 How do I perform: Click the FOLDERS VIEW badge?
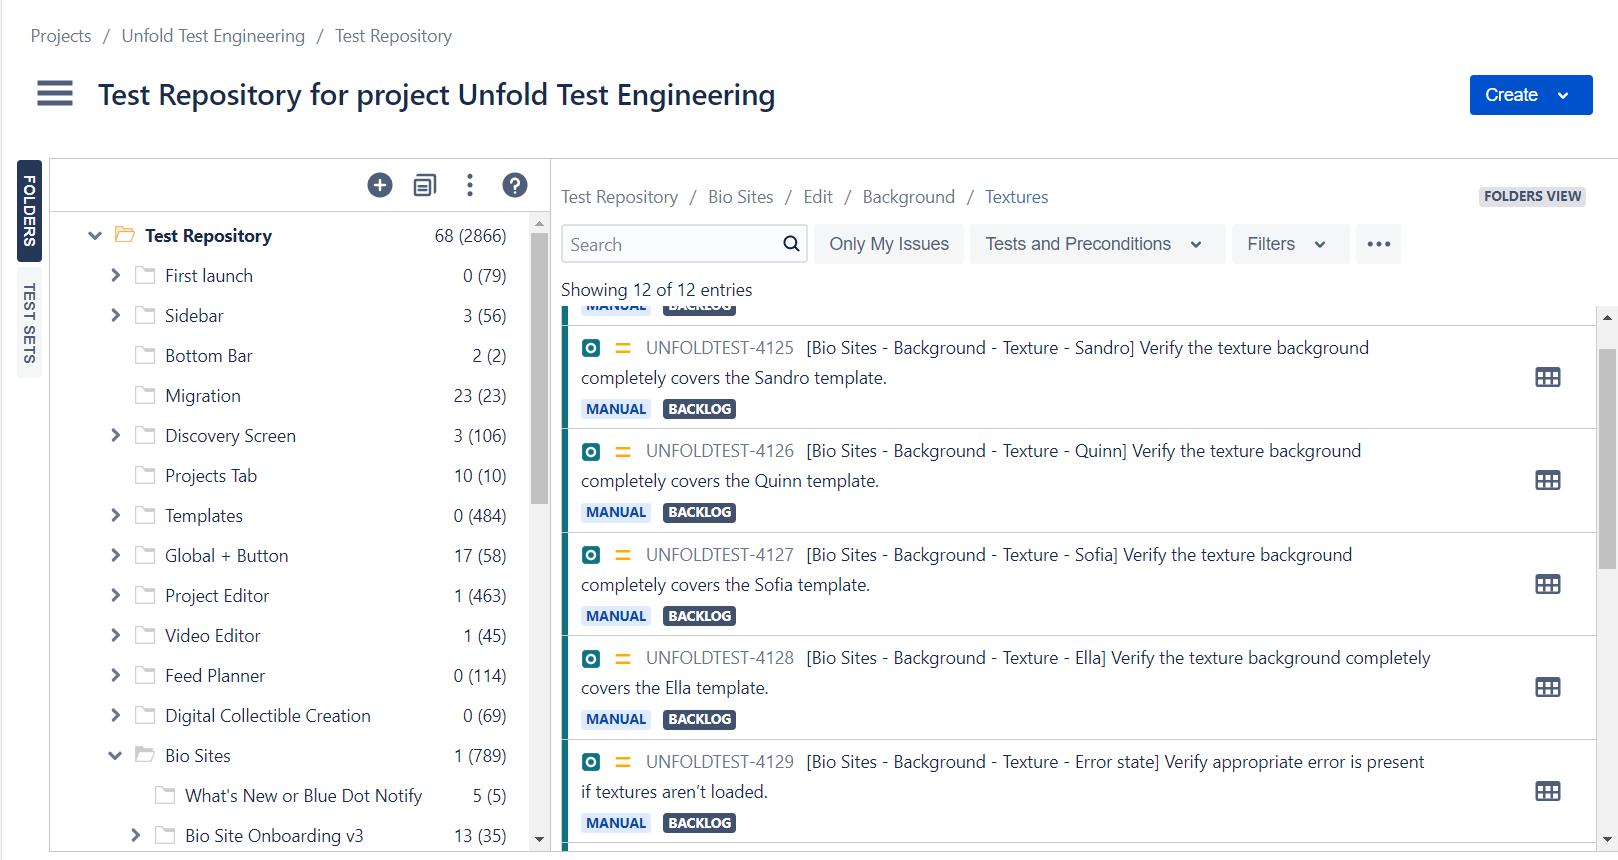tap(1533, 196)
